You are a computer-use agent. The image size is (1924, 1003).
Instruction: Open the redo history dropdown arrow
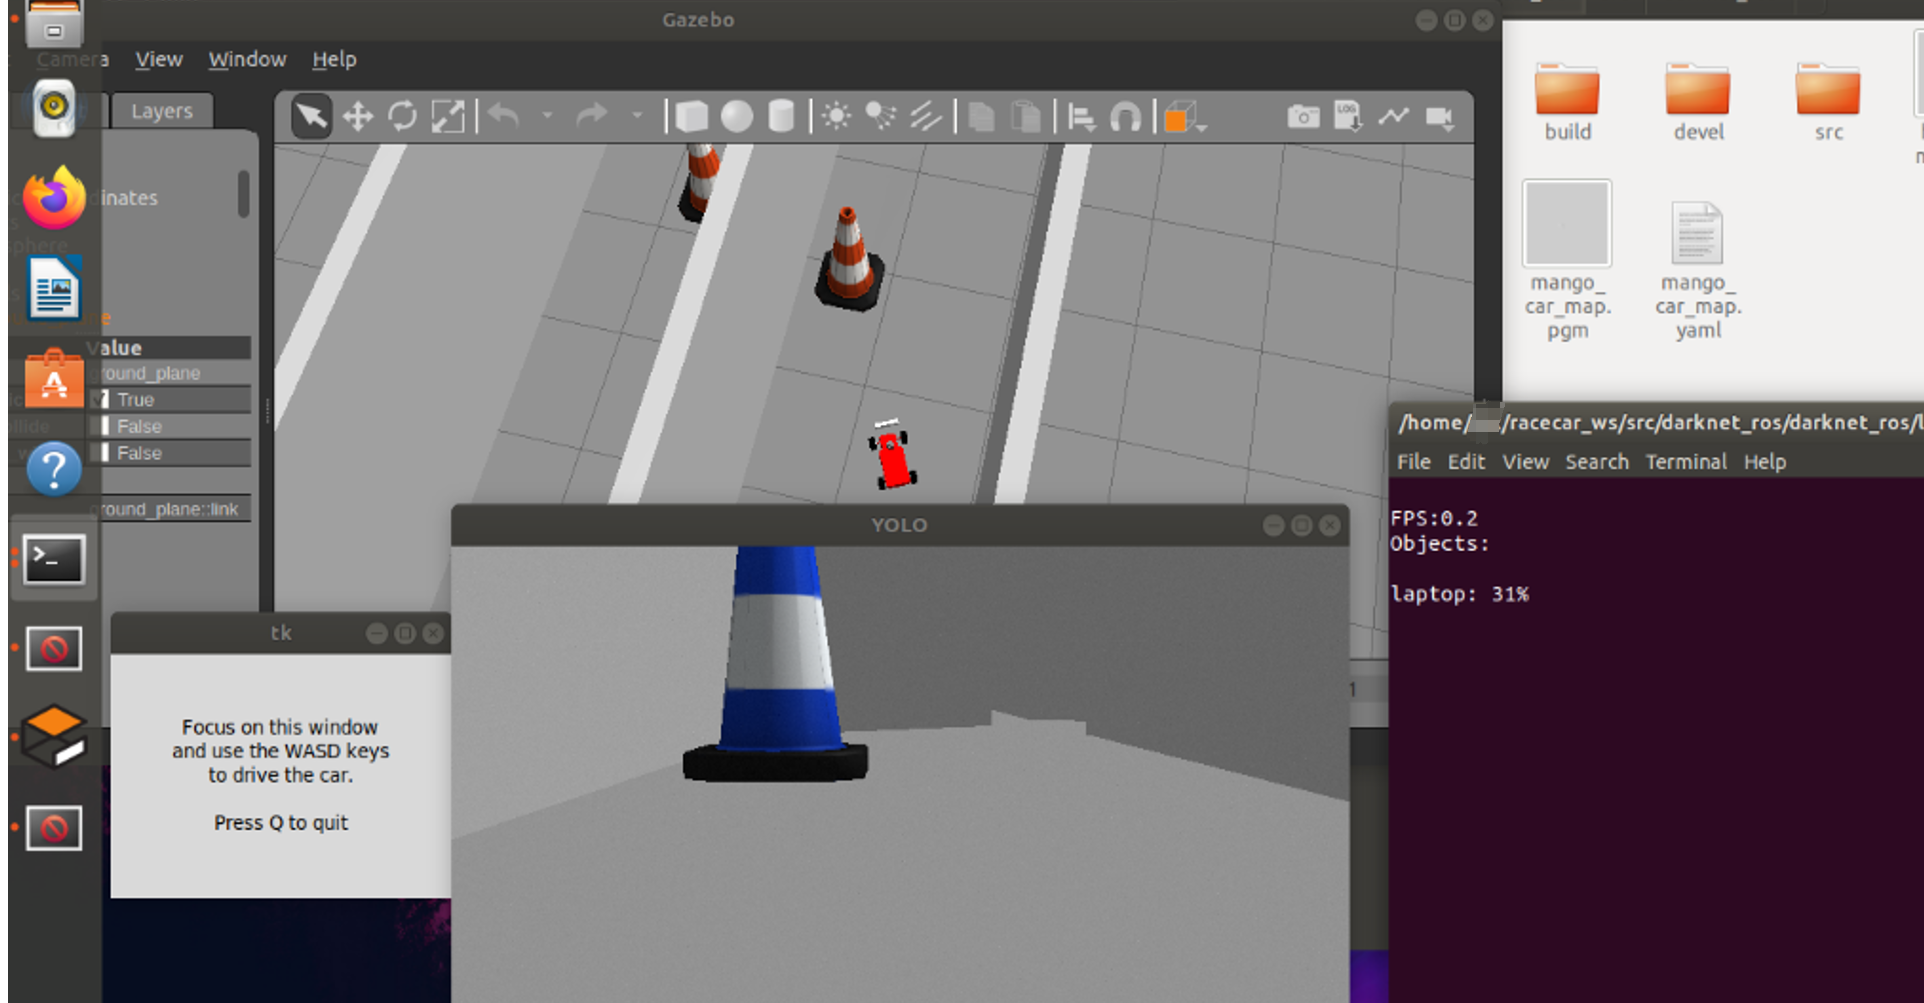click(x=637, y=116)
